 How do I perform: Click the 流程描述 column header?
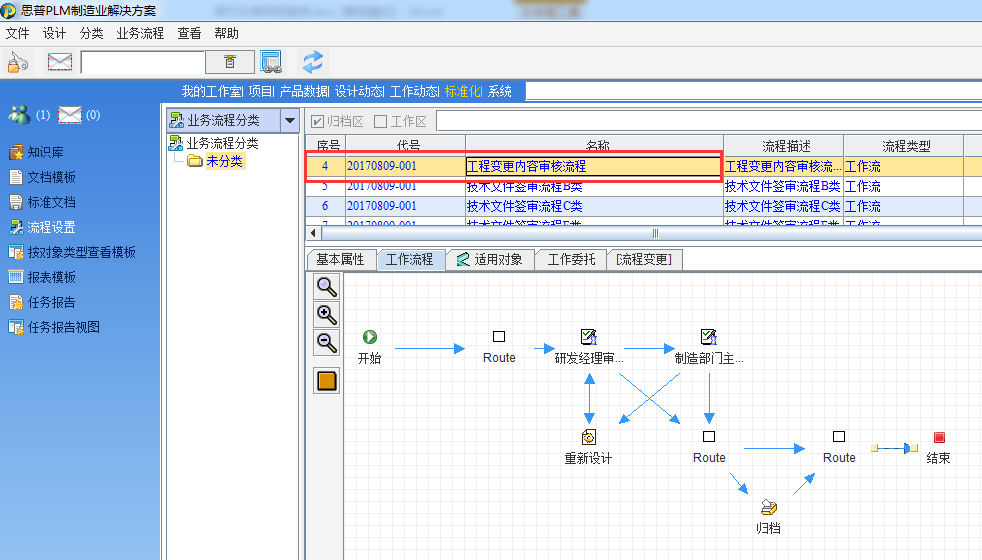click(783, 145)
